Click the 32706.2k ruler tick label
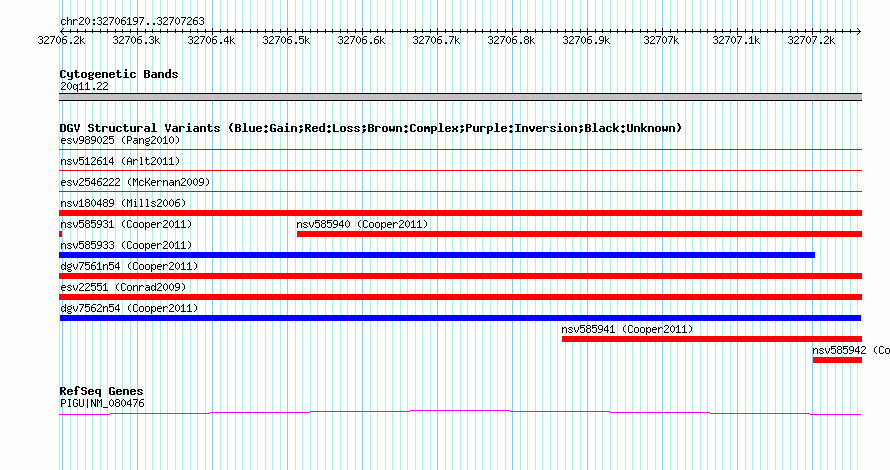 [x=61, y=40]
